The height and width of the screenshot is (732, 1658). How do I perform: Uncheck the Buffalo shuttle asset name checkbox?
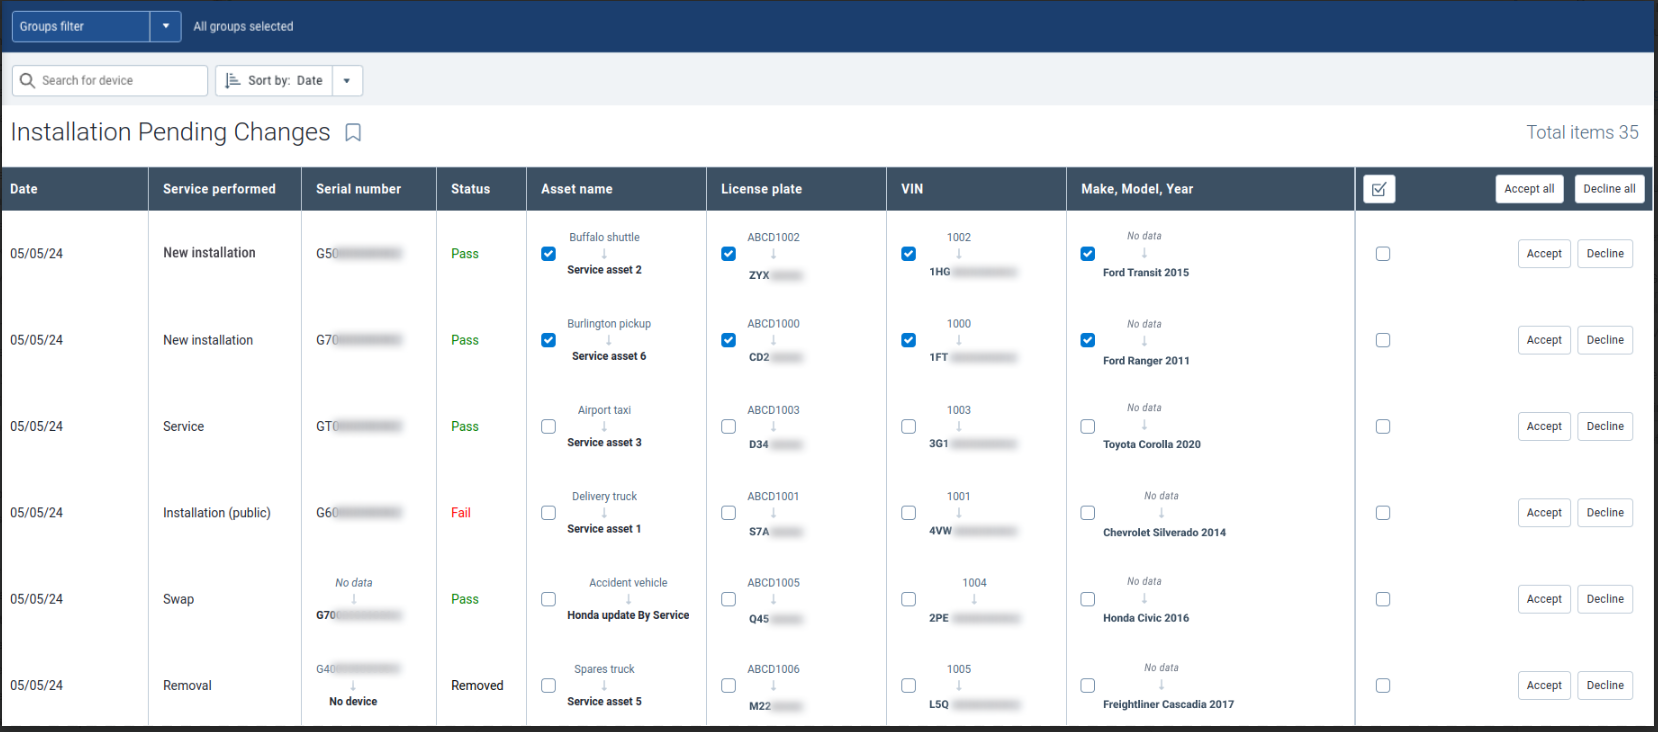click(x=548, y=254)
